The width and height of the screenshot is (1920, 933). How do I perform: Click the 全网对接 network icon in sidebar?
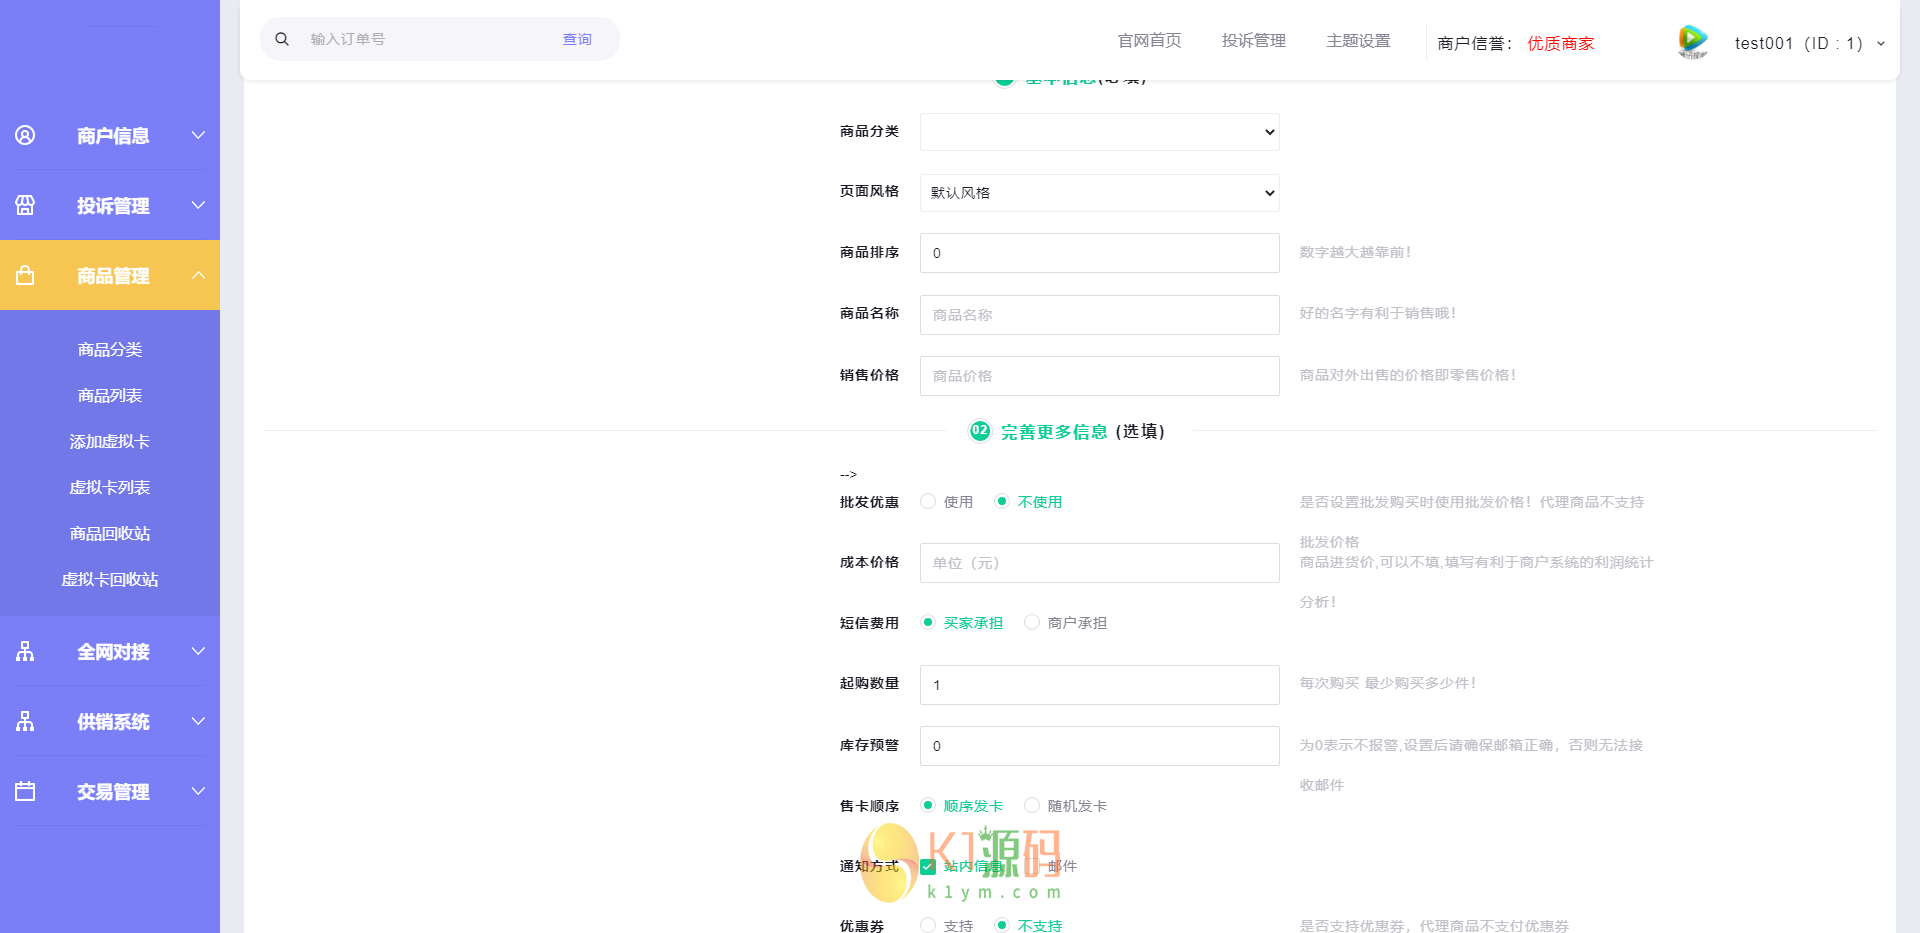click(x=25, y=651)
